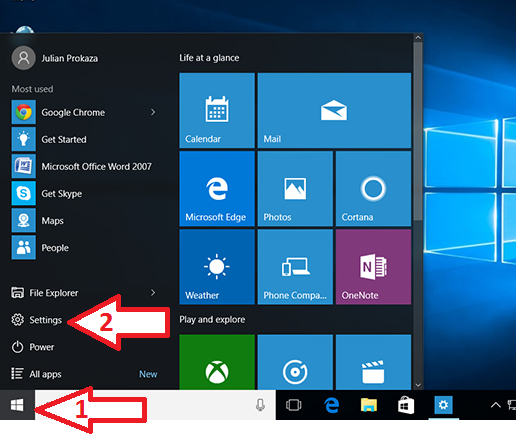
Task: Click the New label beside All apps
Action: point(148,374)
